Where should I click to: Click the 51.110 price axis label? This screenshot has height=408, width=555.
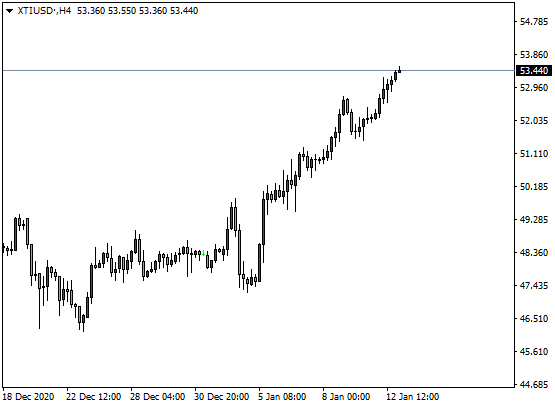pos(534,154)
